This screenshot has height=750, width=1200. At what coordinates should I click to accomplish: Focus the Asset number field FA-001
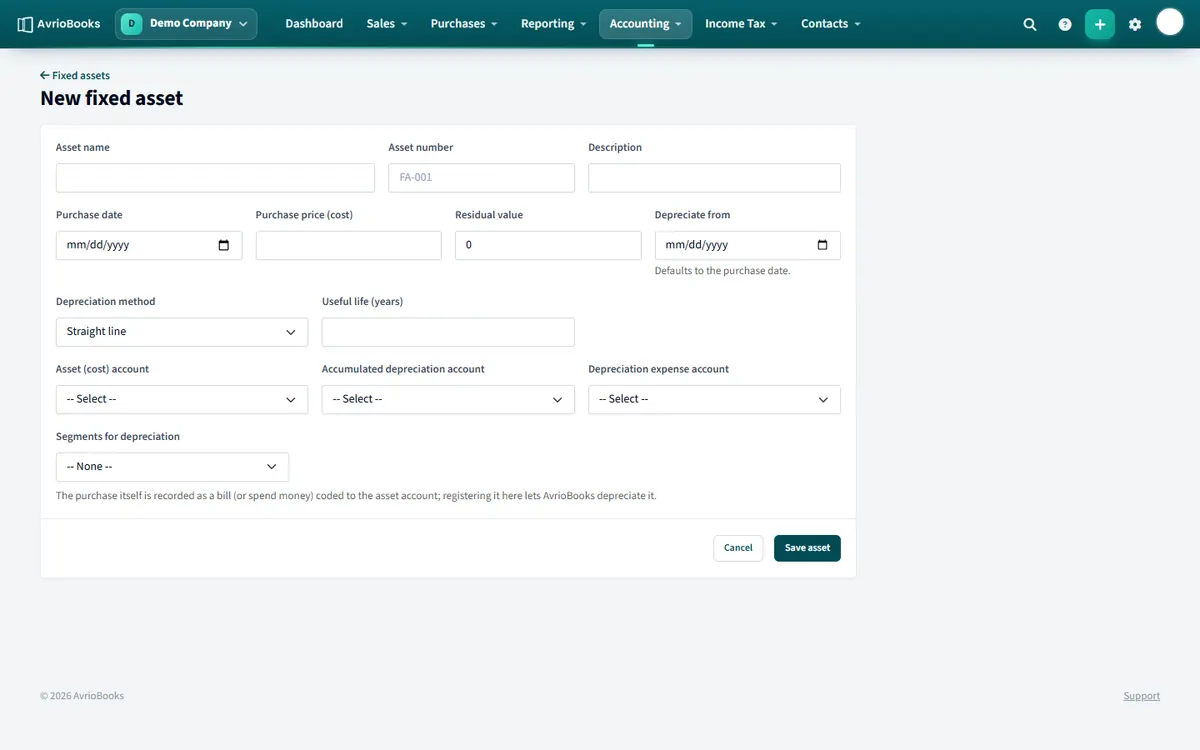481,178
